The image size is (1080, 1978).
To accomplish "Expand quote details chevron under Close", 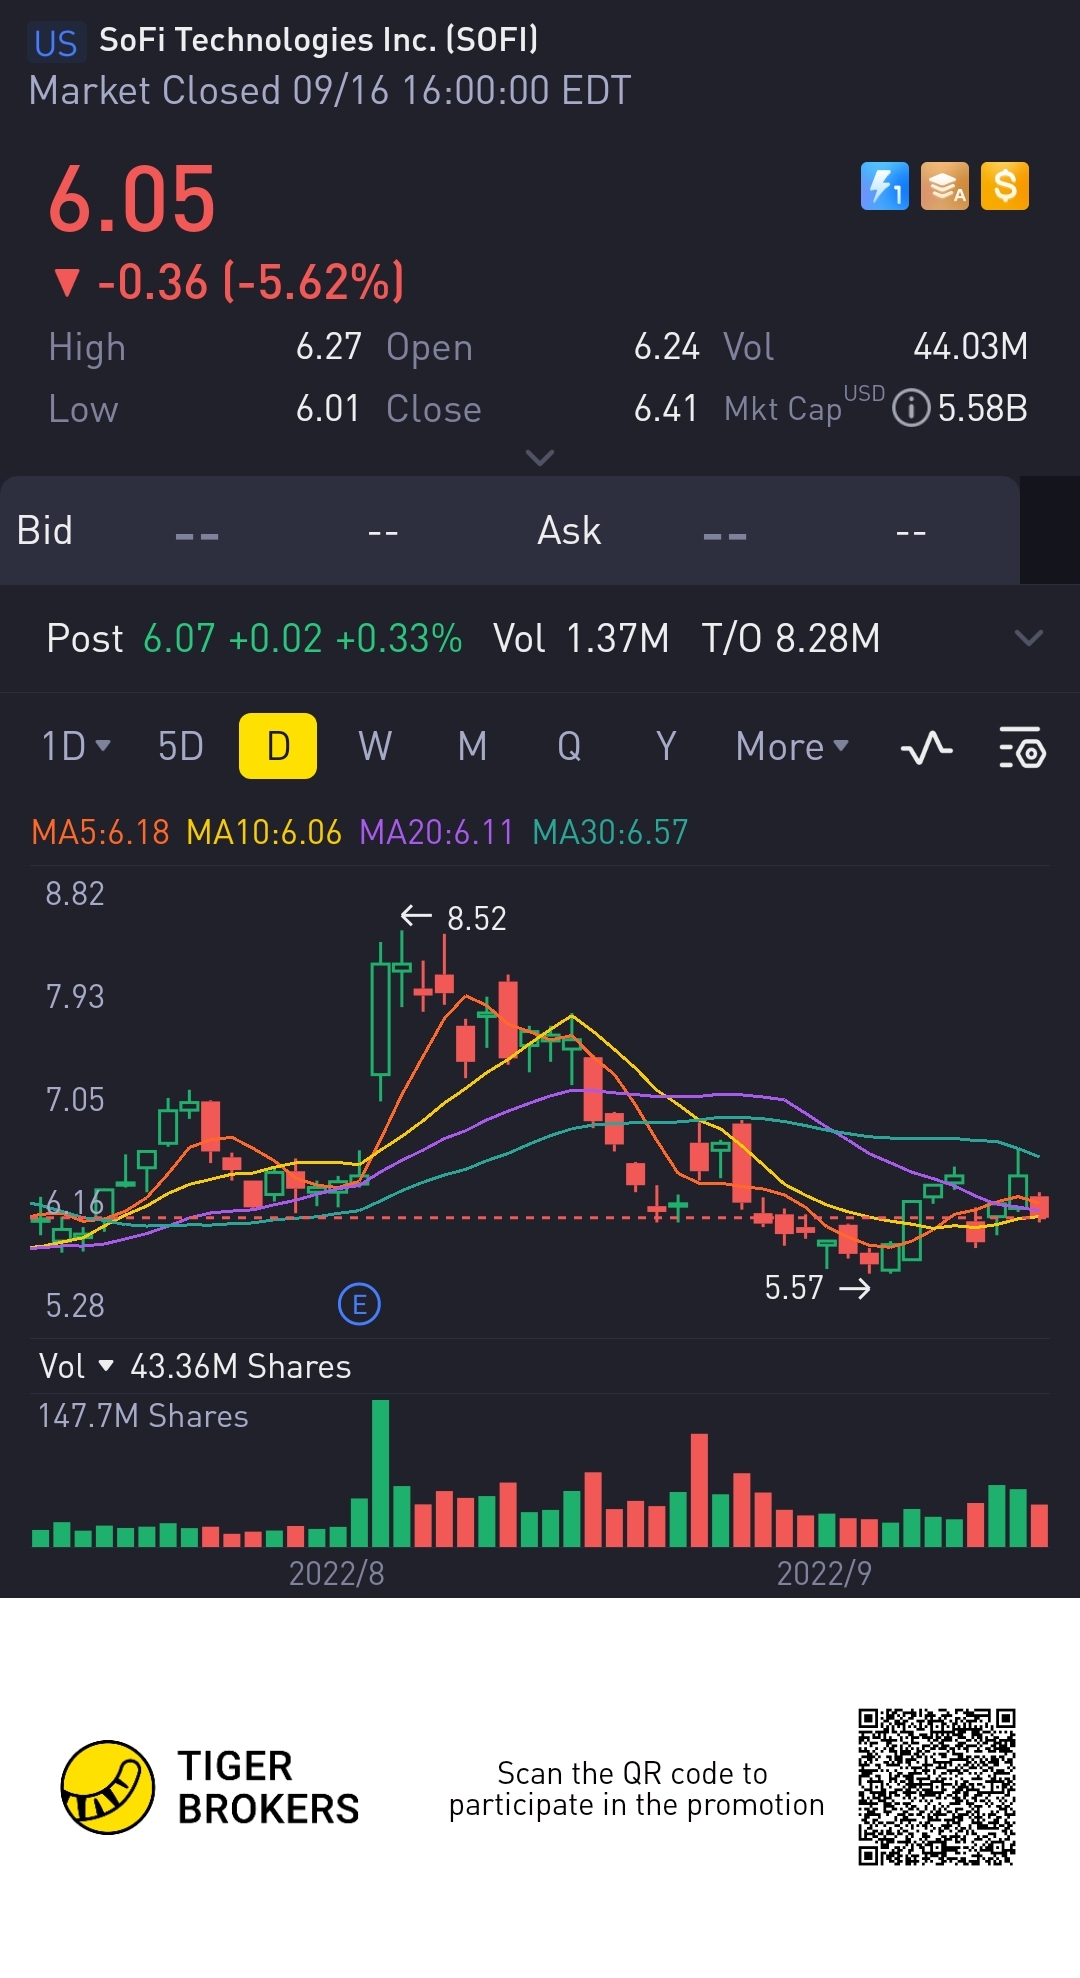I will pos(540,458).
